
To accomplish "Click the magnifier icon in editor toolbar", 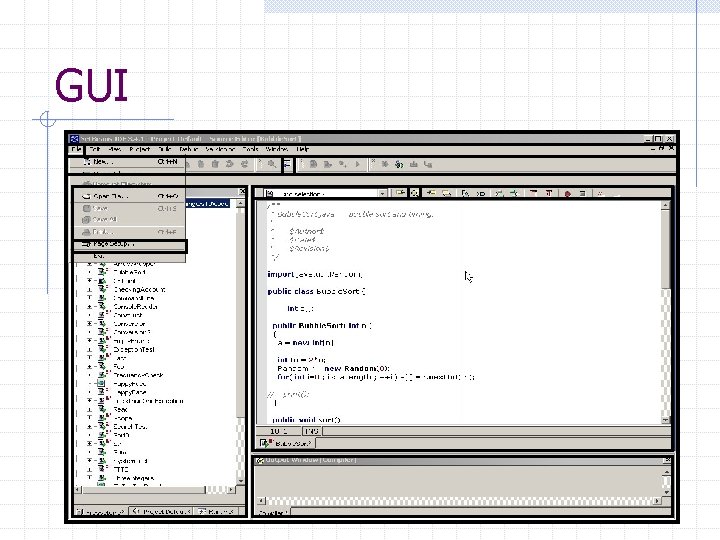I will coord(415,193).
